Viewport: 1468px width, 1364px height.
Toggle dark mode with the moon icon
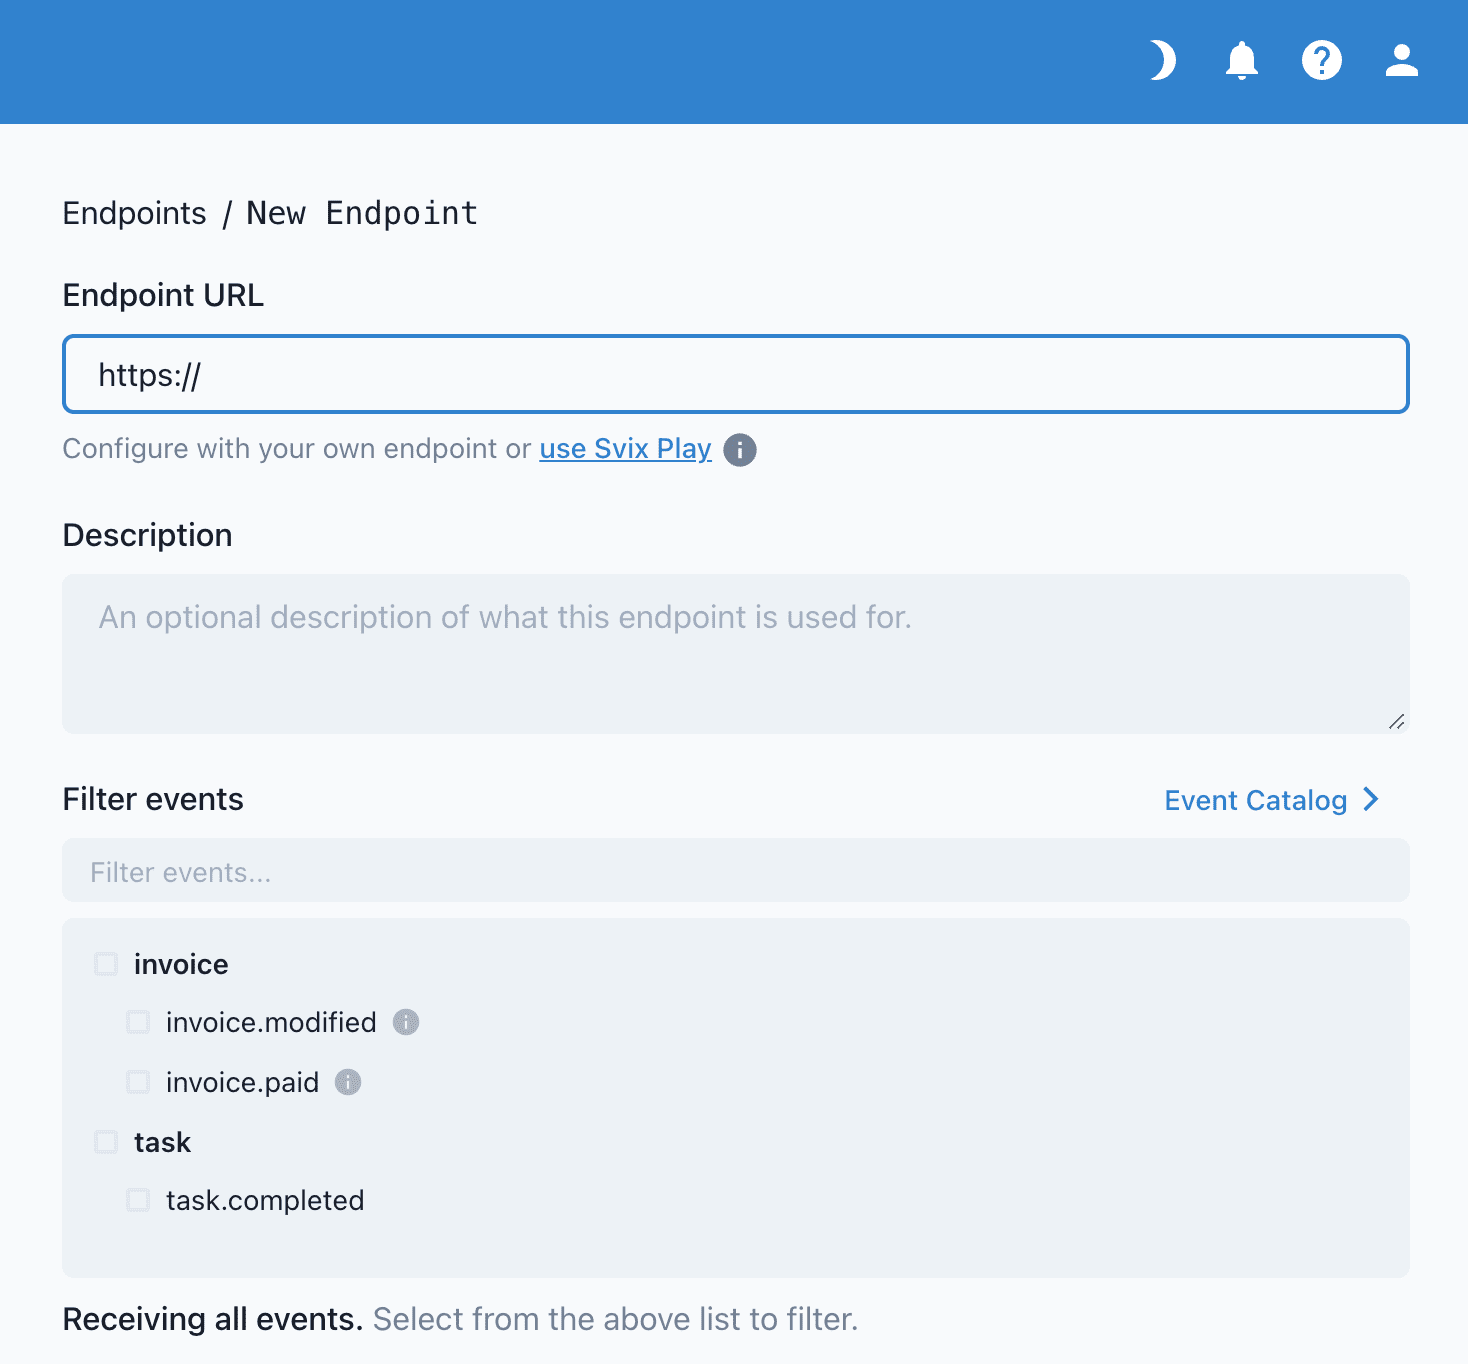pyautogui.click(x=1161, y=61)
